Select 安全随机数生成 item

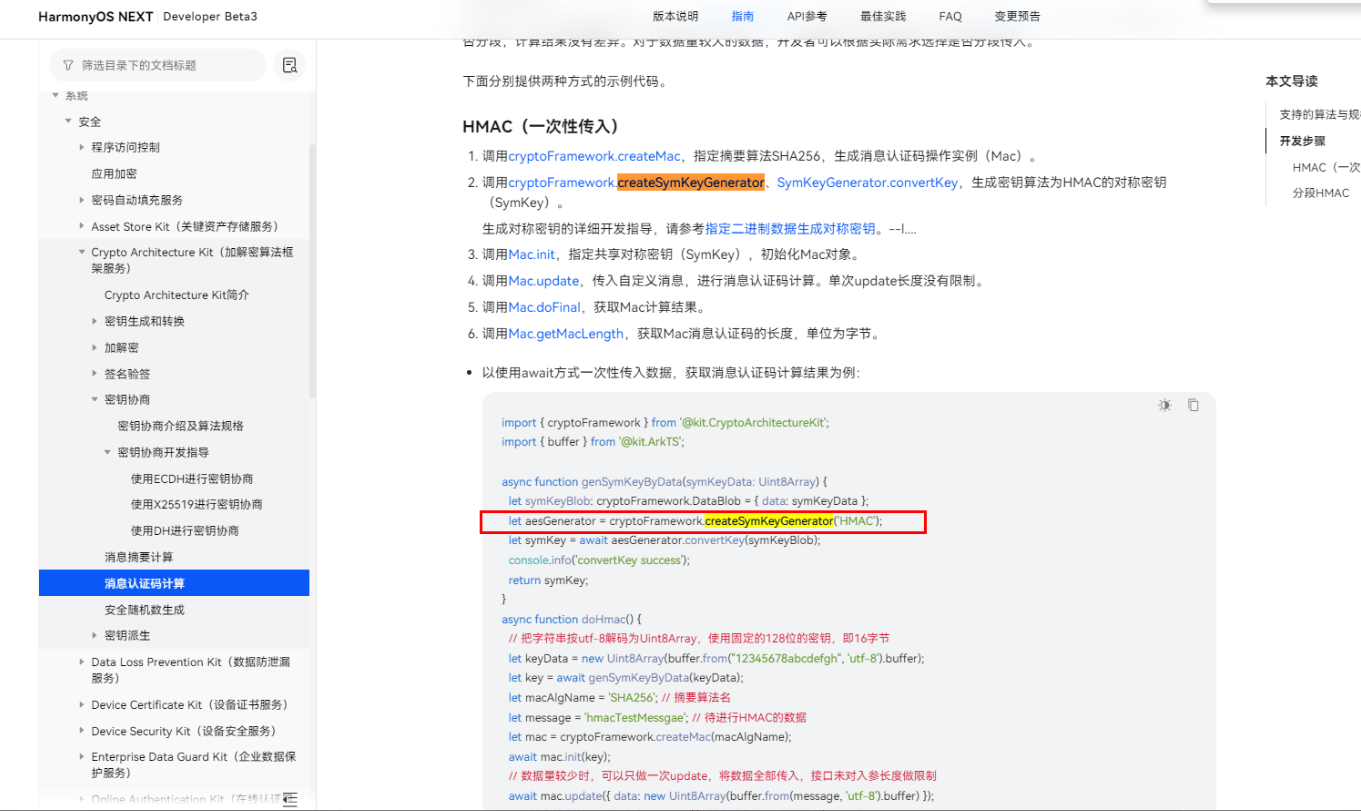pyautogui.click(x=145, y=609)
